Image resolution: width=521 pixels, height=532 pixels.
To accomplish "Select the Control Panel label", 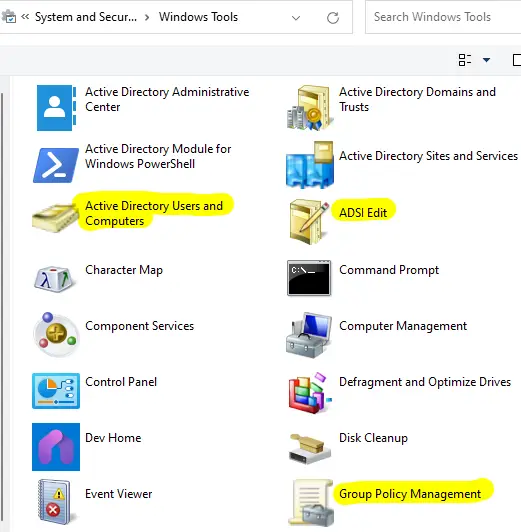I will tap(121, 382).
